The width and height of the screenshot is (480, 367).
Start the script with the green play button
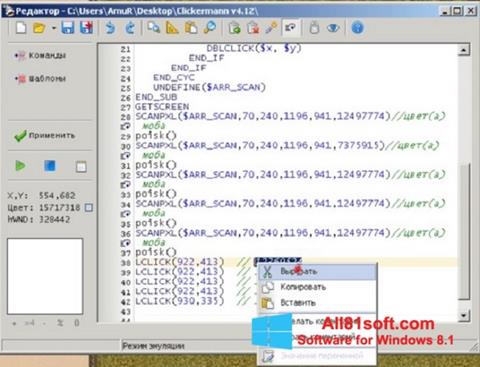point(20,166)
